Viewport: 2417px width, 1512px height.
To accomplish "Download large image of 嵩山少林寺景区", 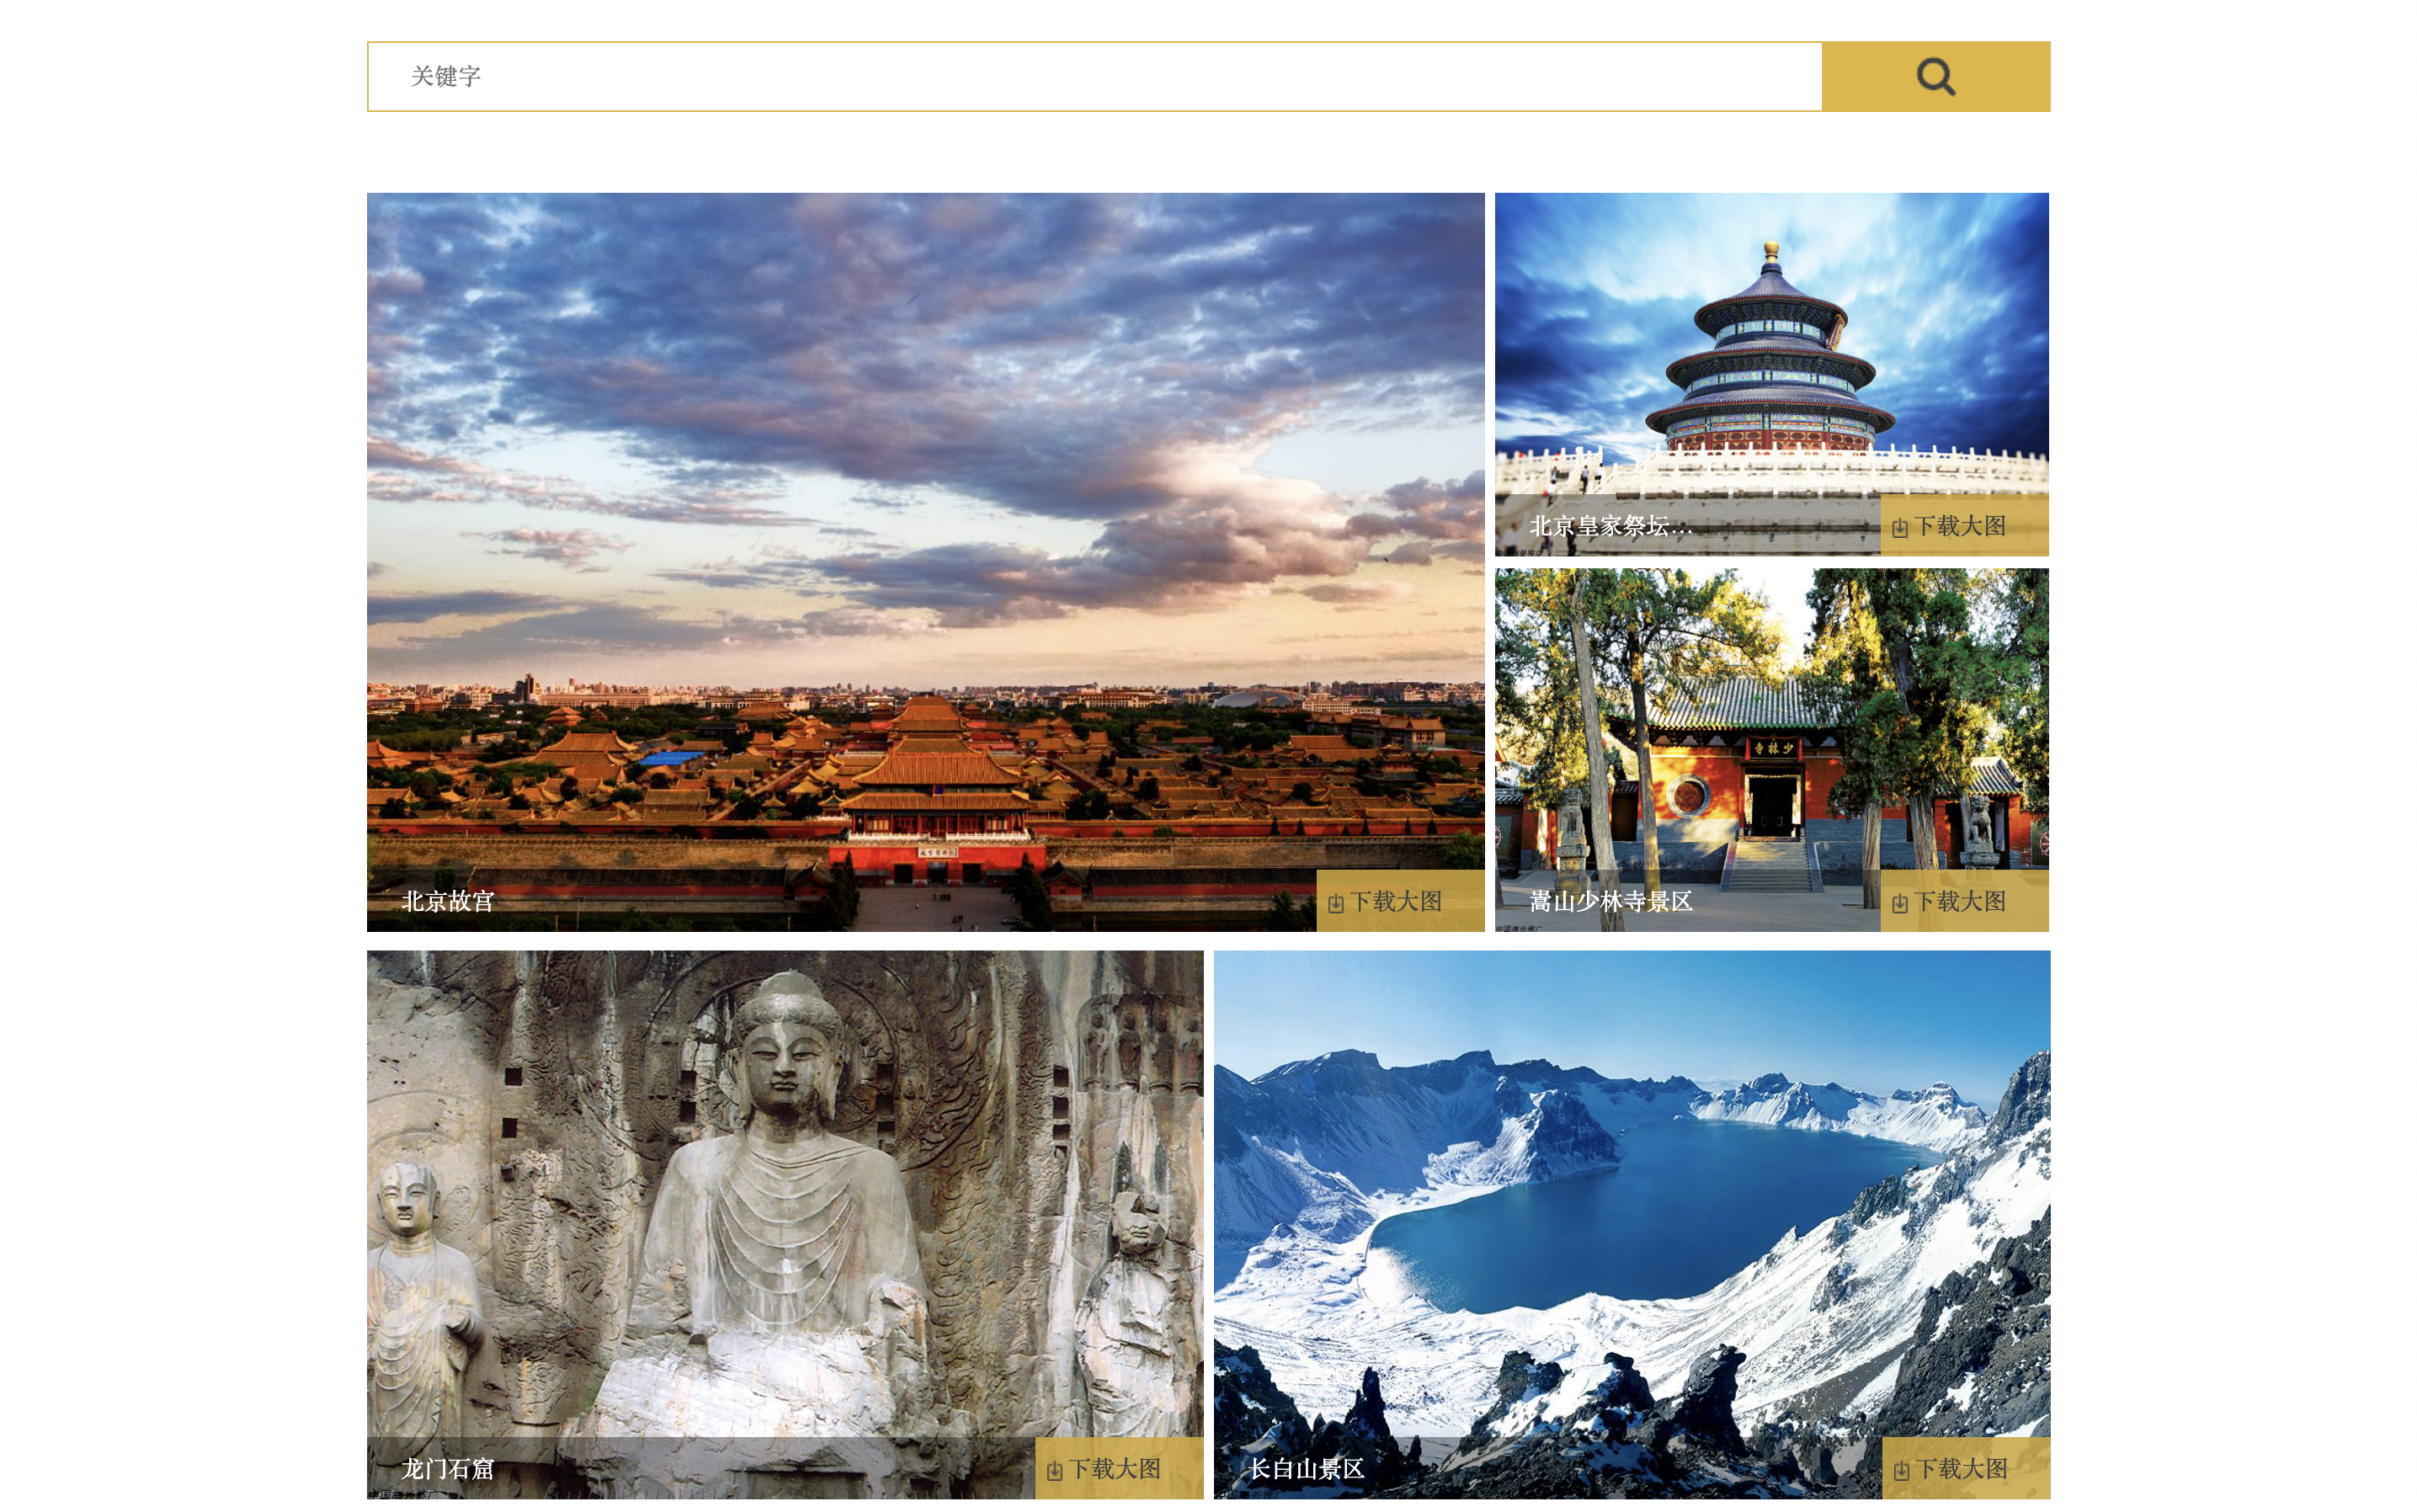I will (1963, 901).
